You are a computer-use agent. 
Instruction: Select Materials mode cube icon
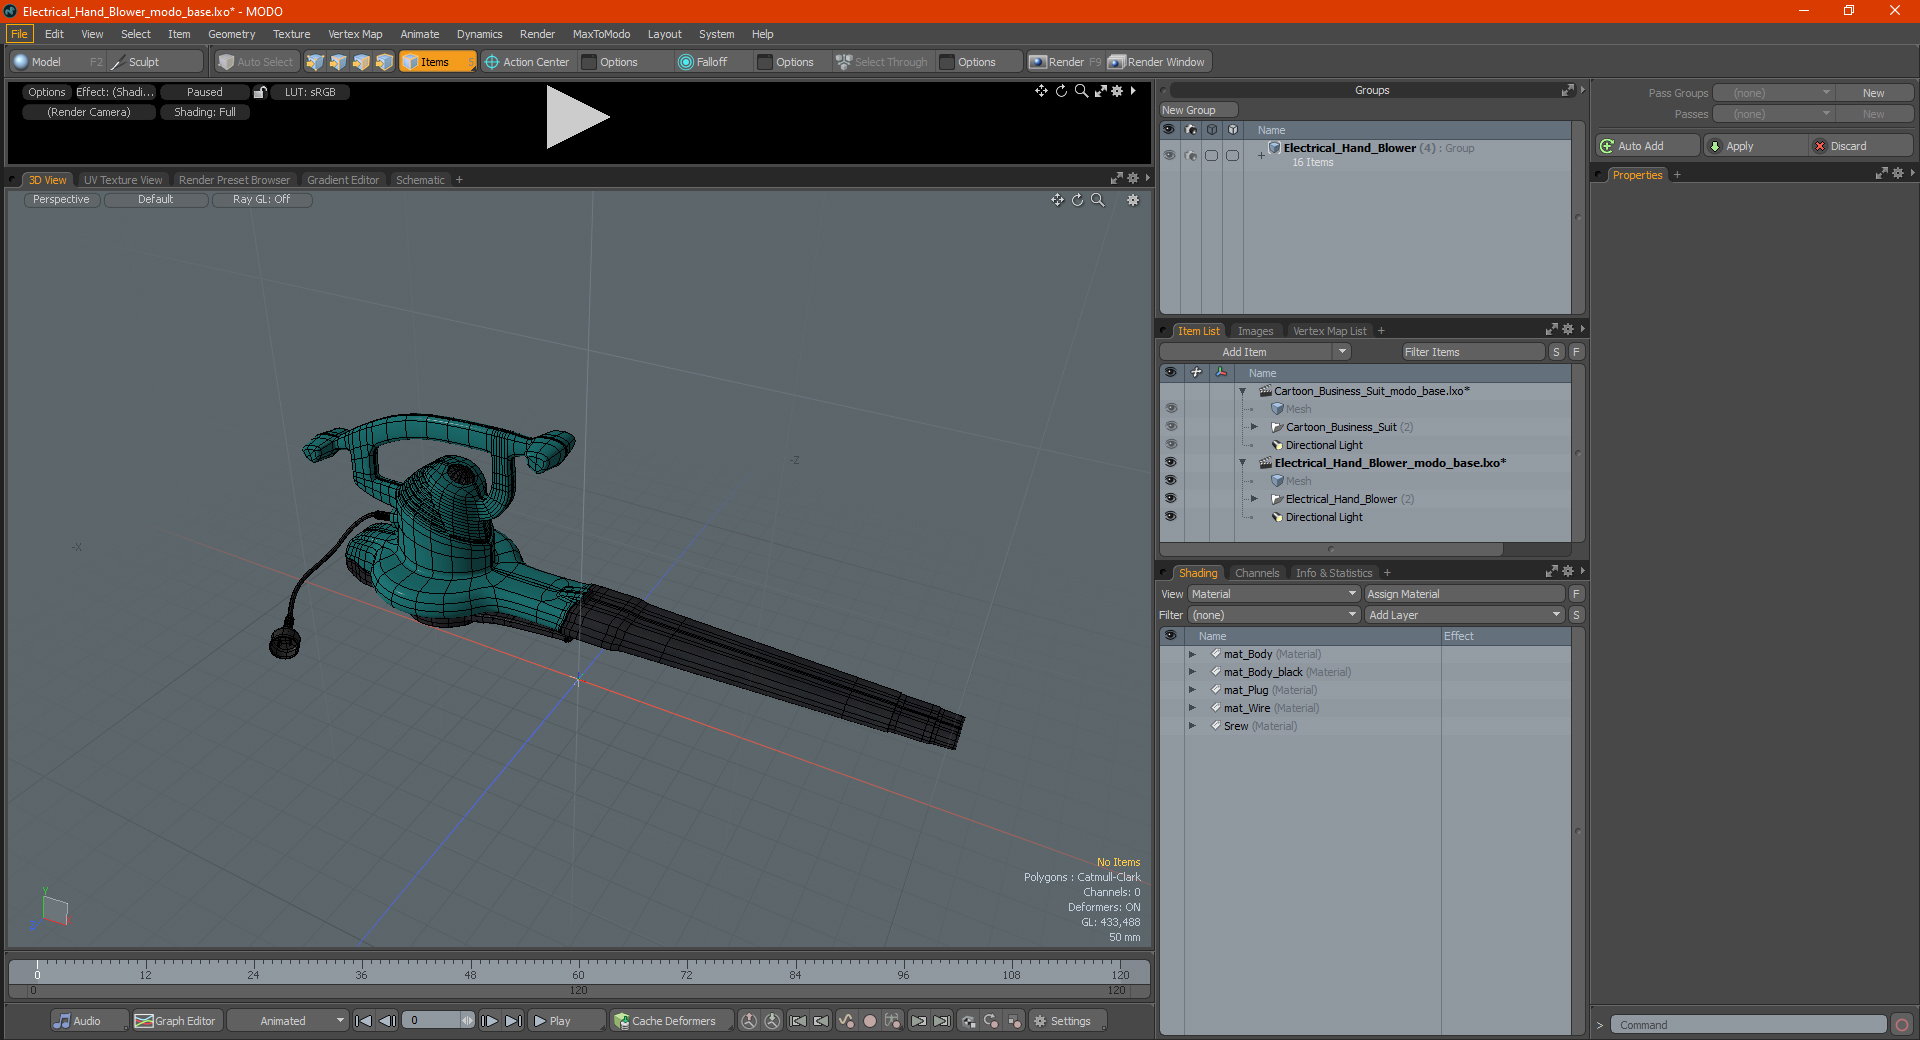coord(384,62)
